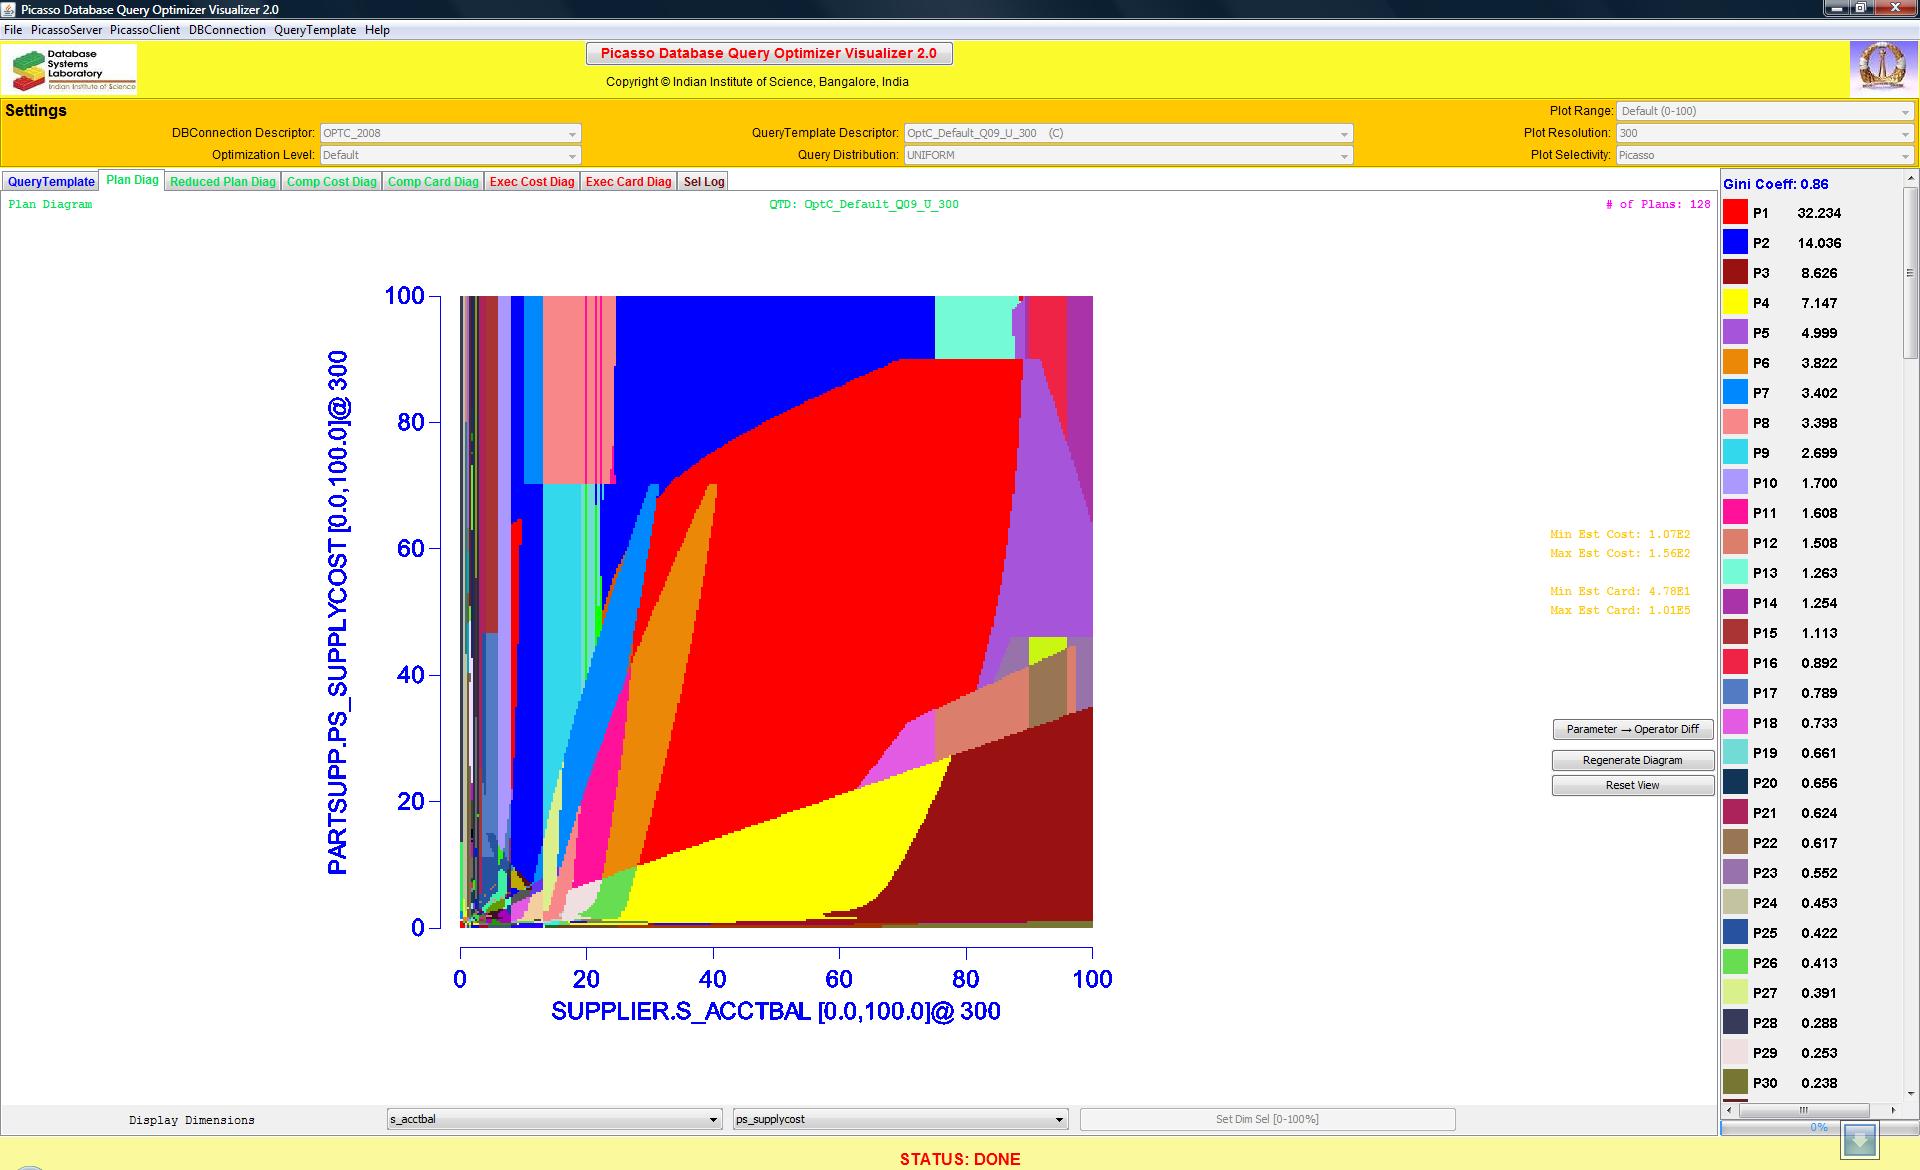Open the Exec Cost Diag tab

coord(532,182)
